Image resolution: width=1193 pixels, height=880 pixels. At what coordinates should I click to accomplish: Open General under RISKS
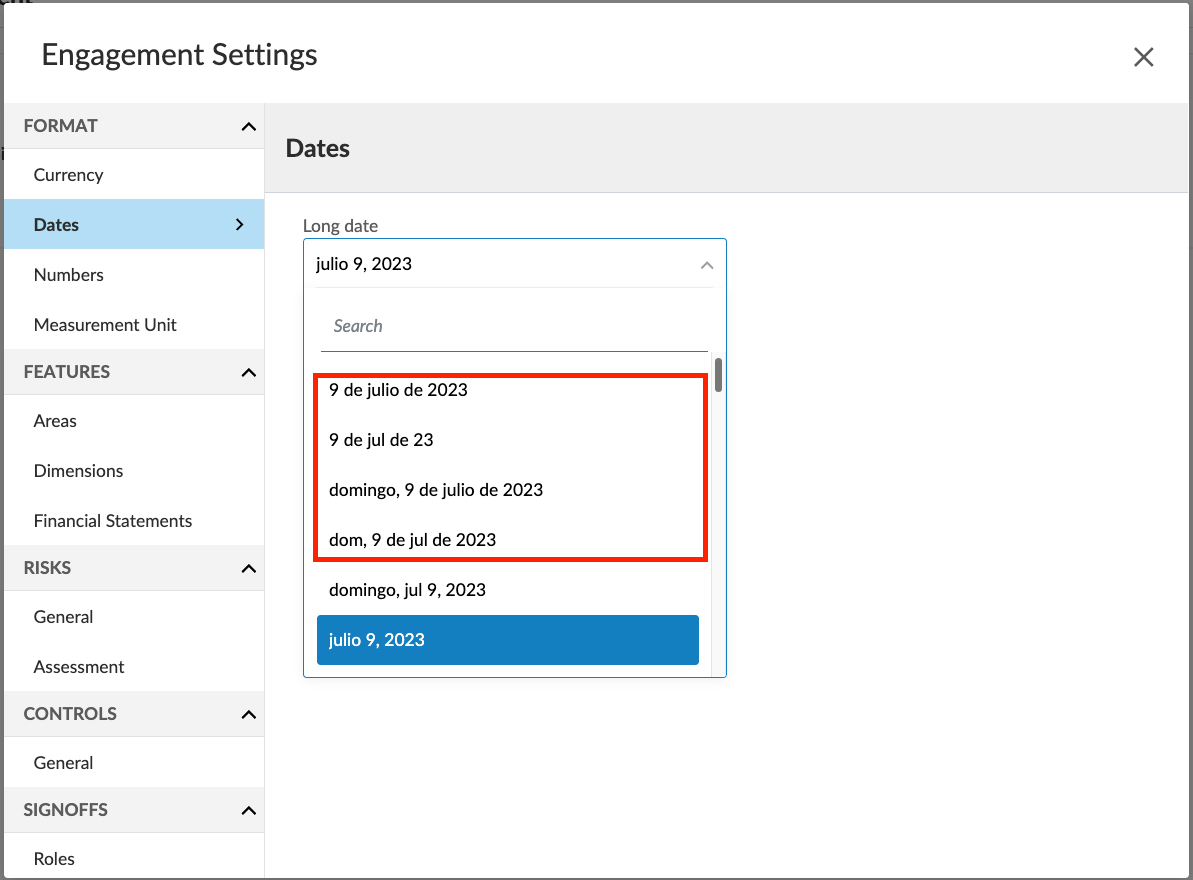pyautogui.click(x=134, y=617)
